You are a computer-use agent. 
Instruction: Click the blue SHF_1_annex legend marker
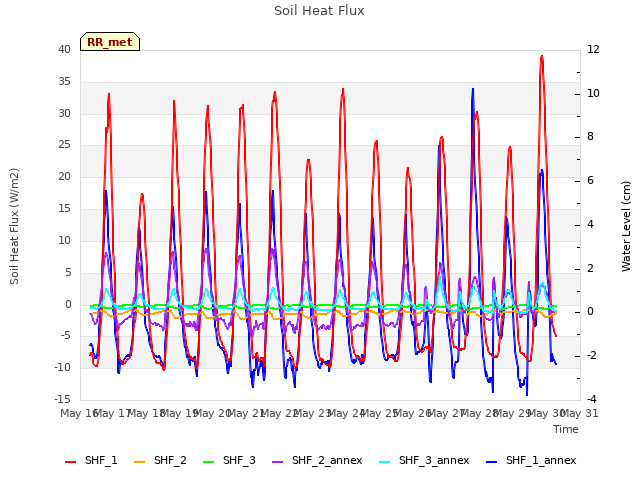[x=492, y=462]
